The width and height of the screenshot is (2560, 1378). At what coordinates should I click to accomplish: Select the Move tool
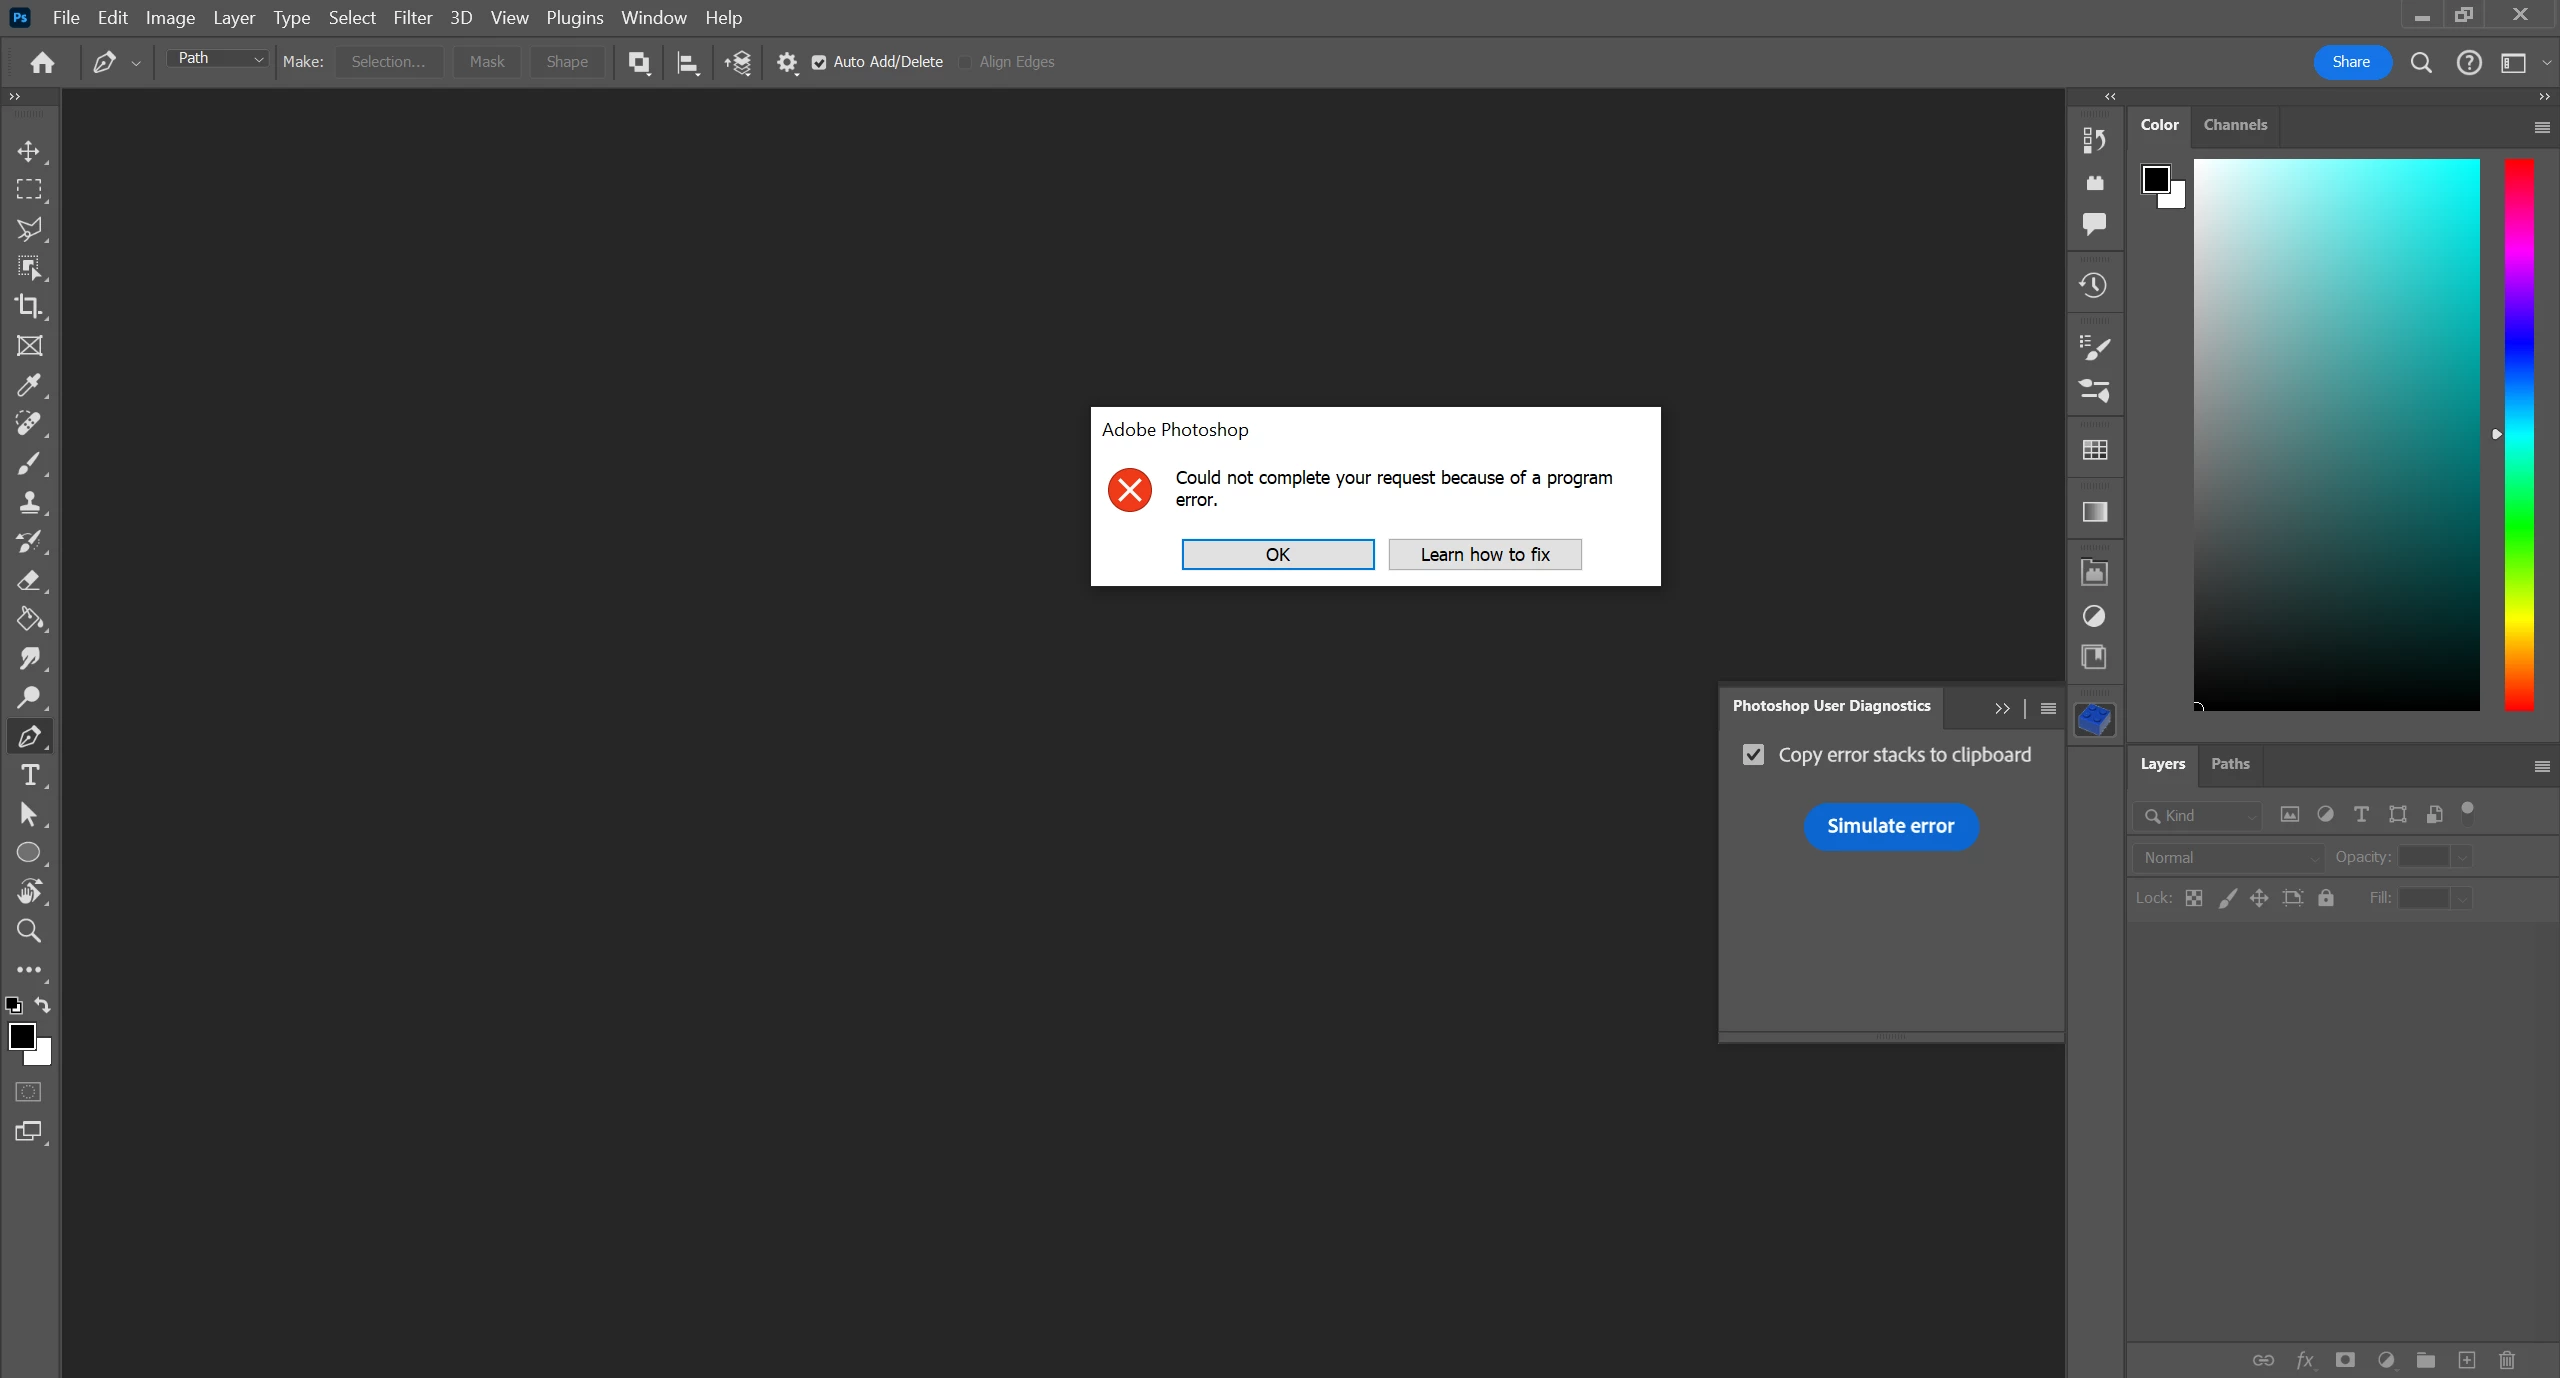pyautogui.click(x=28, y=151)
